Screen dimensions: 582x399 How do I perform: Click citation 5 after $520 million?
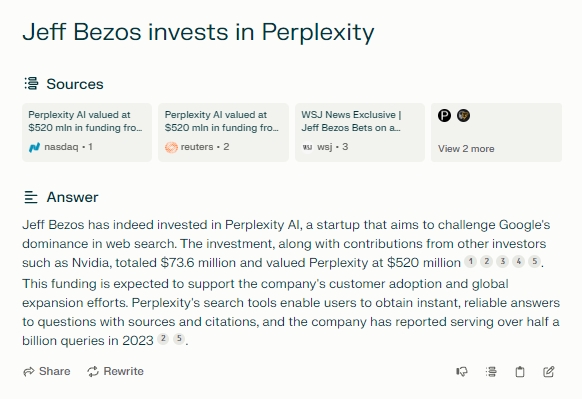click(x=534, y=262)
